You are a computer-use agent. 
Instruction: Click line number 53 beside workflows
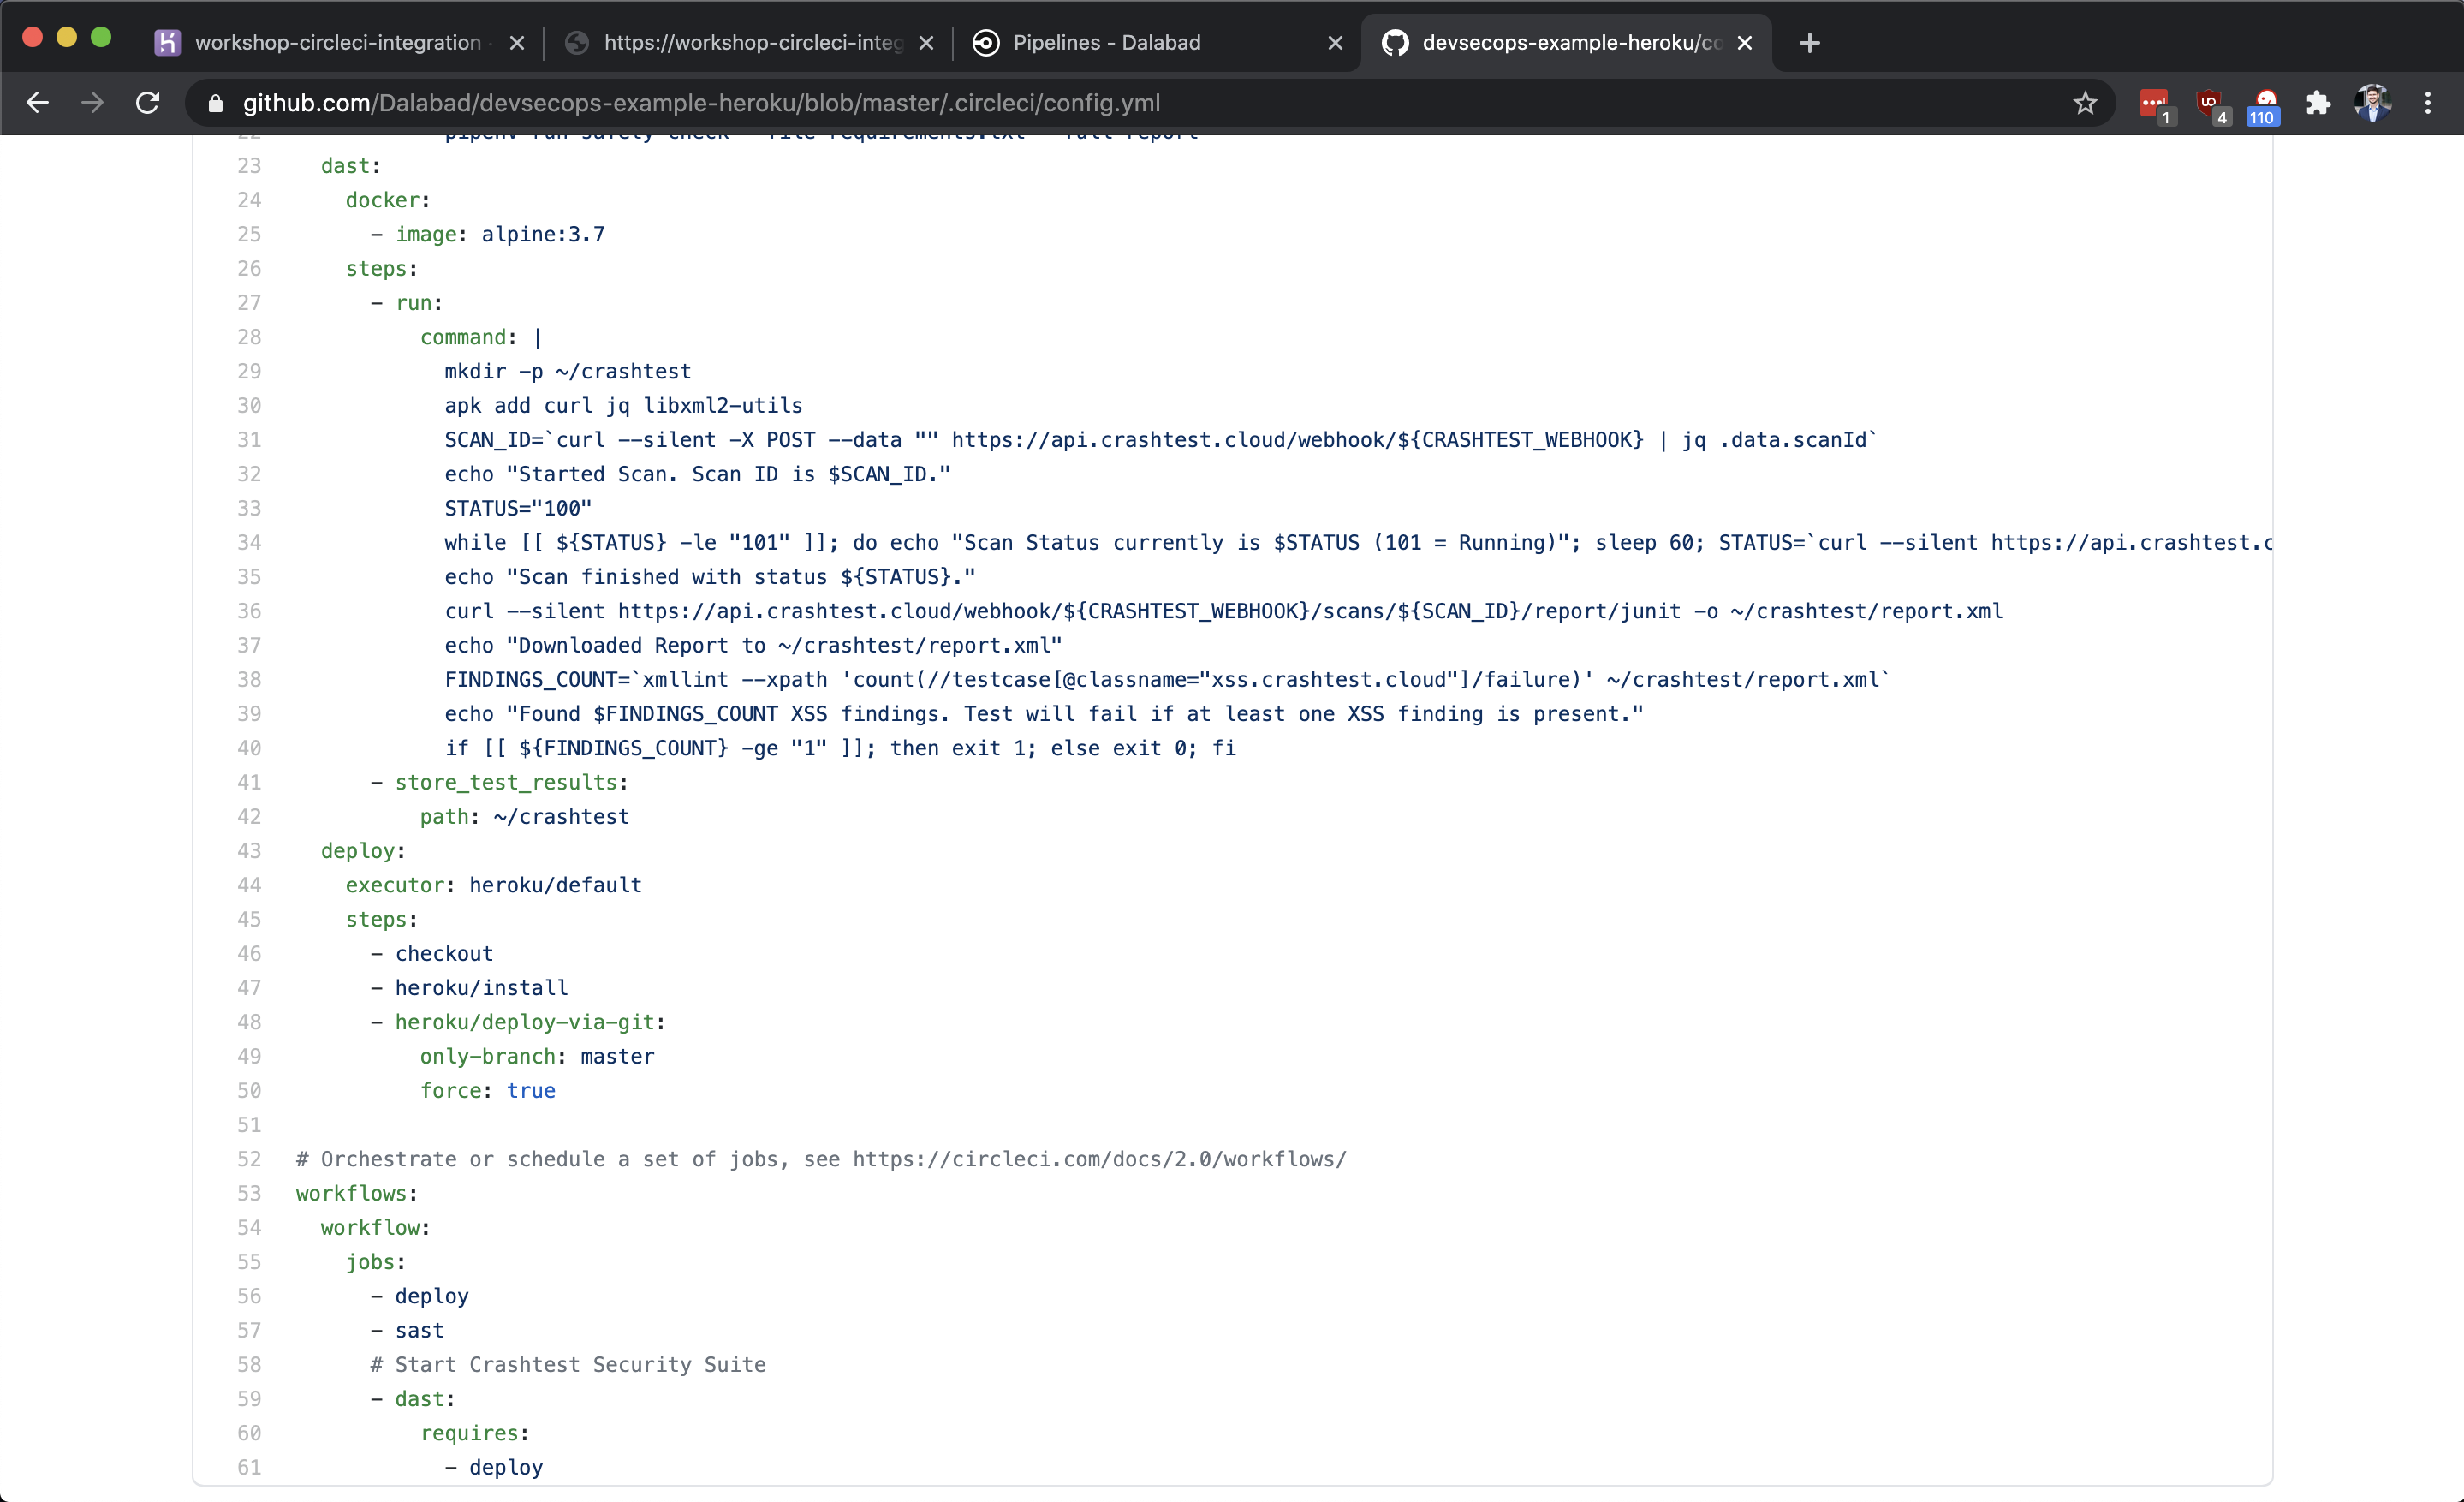(249, 1193)
